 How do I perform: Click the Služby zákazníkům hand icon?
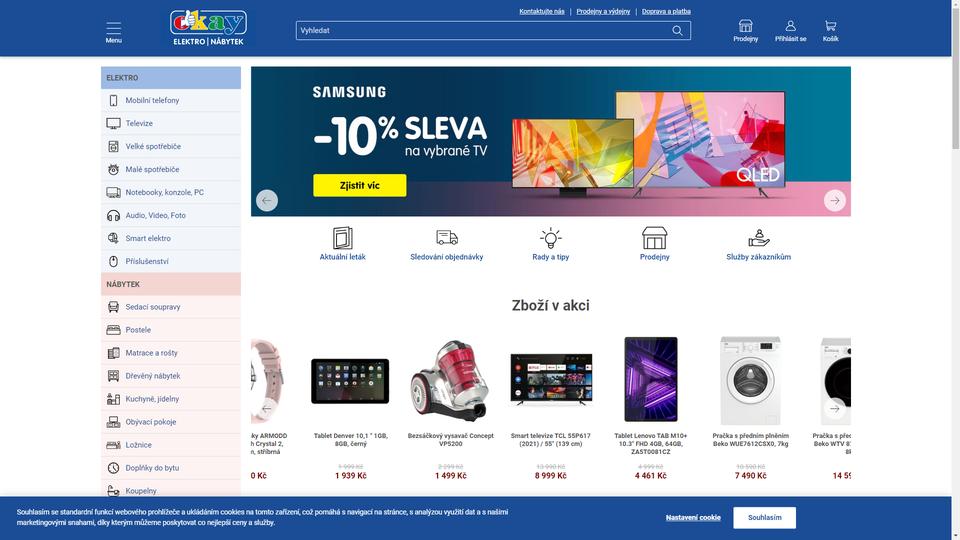[x=759, y=238]
